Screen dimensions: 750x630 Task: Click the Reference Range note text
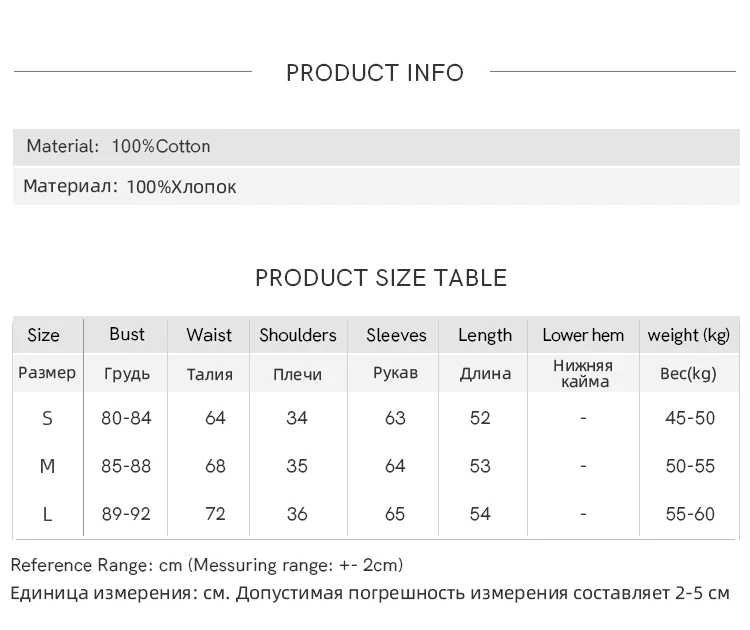tap(207, 566)
